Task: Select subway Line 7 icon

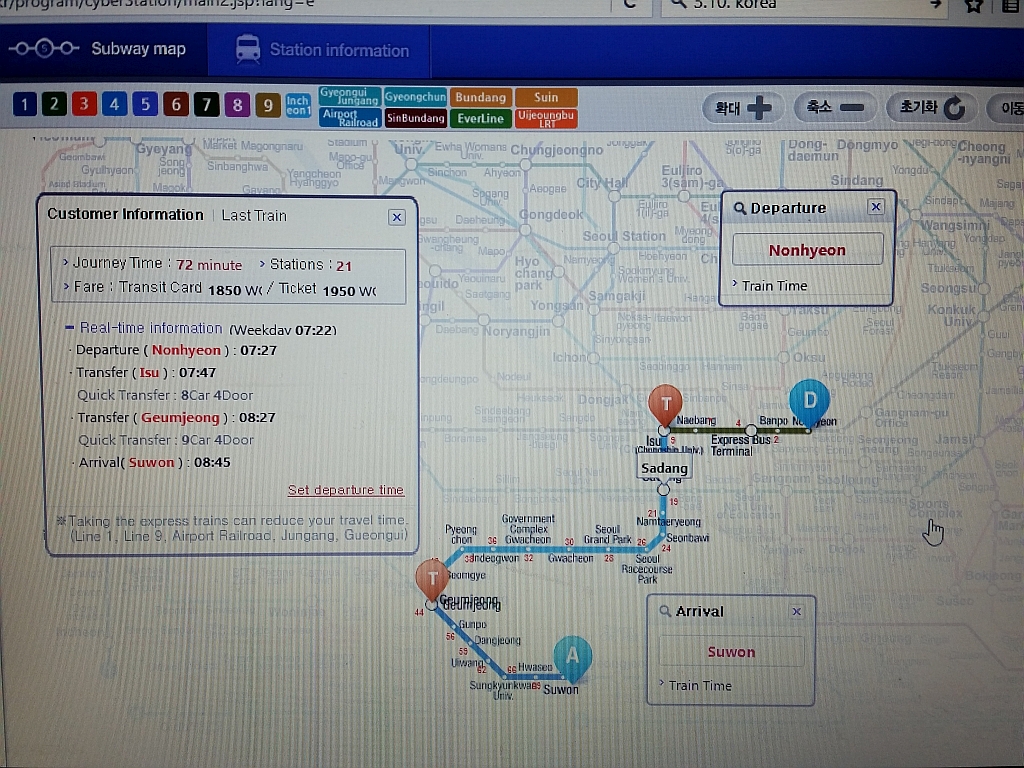Action: [206, 105]
